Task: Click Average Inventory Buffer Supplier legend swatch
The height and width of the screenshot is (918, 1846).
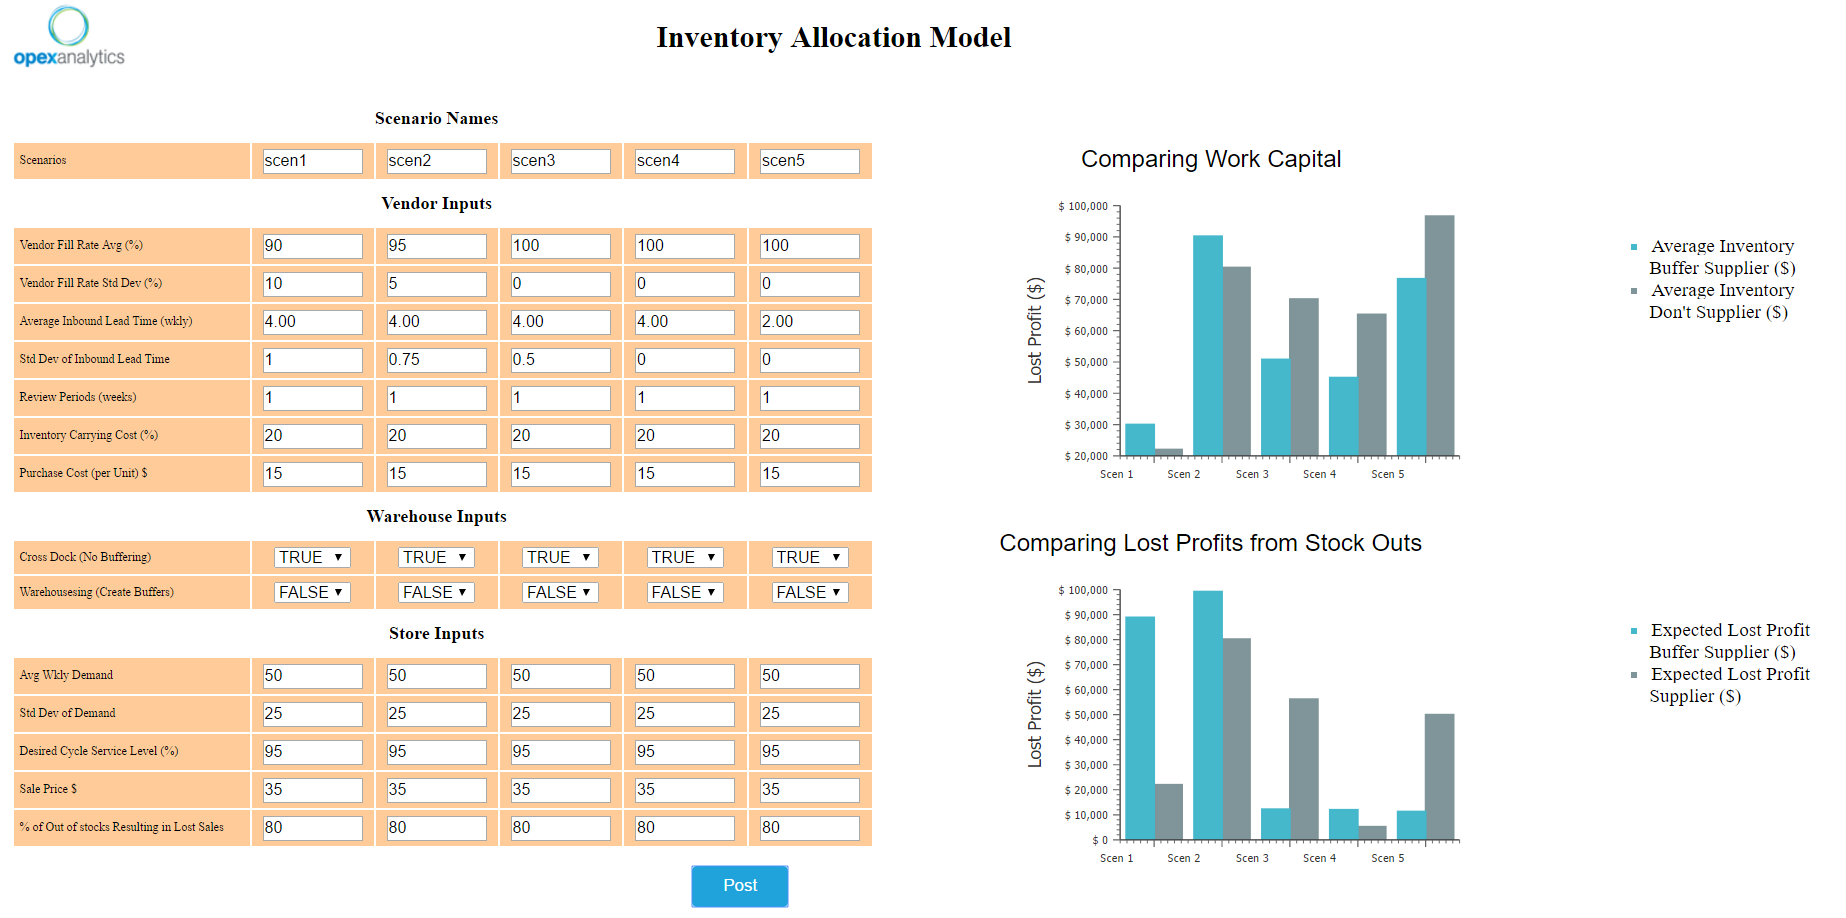Action: coord(1634,247)
